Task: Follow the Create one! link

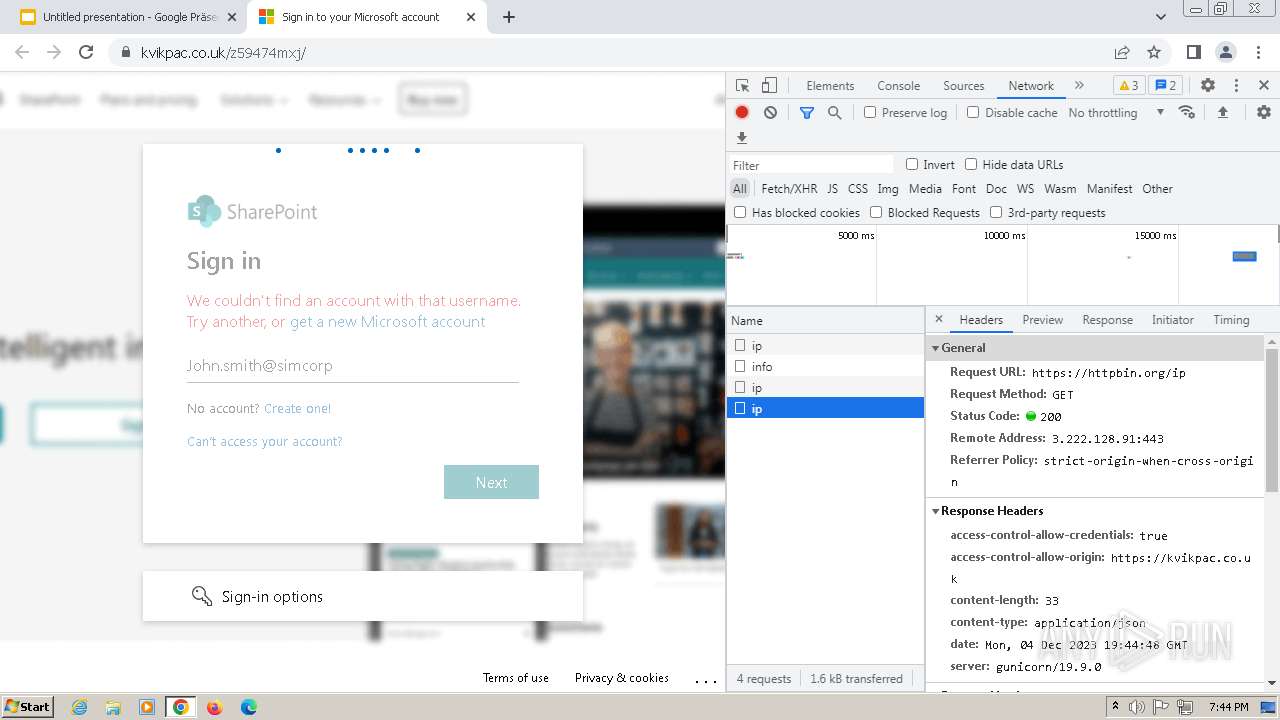Action: coord(297,408)
